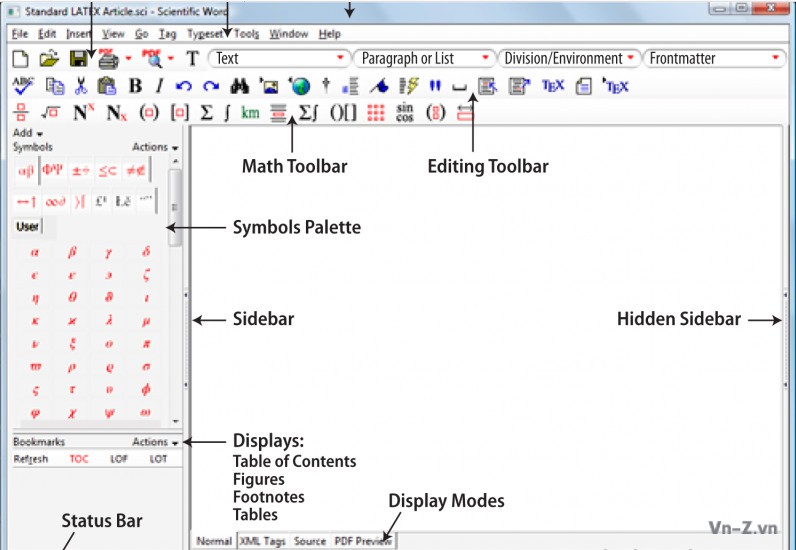Viewport: 796px width, 550px height.
Task: Open the Frontmatter dropdown
Action: [713, 58]
